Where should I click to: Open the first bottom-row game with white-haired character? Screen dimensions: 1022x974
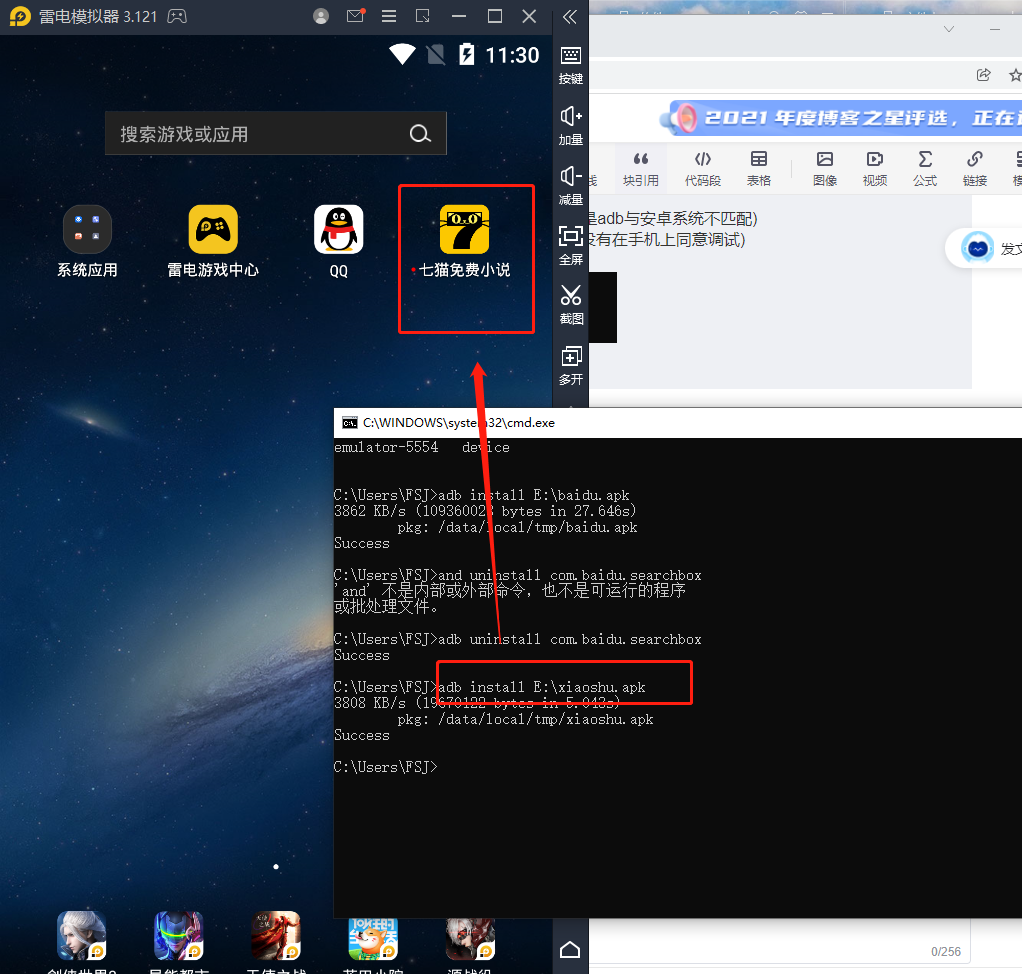81,936
